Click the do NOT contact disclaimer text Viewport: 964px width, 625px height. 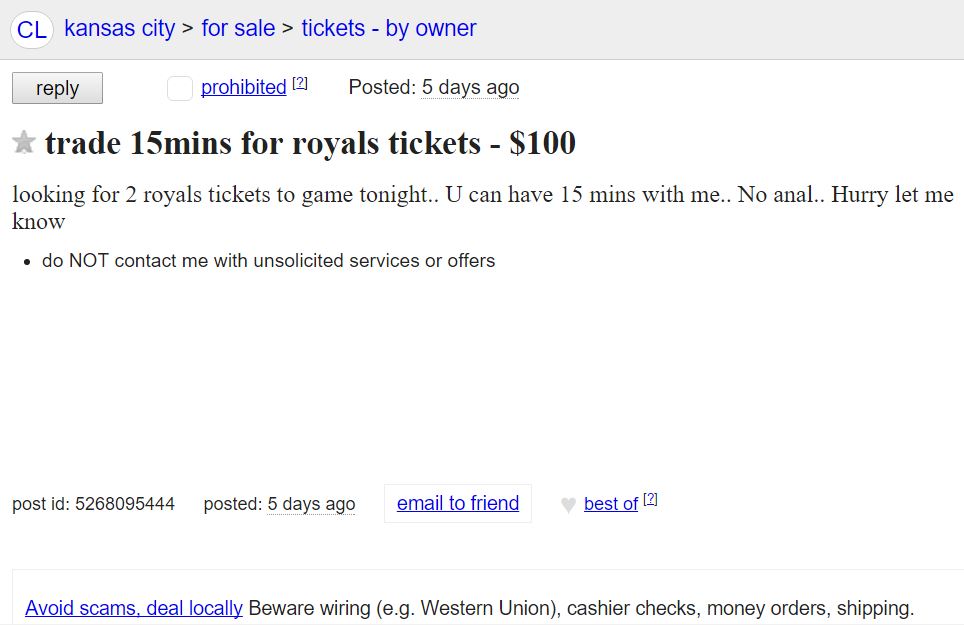[x=268, y=261]
